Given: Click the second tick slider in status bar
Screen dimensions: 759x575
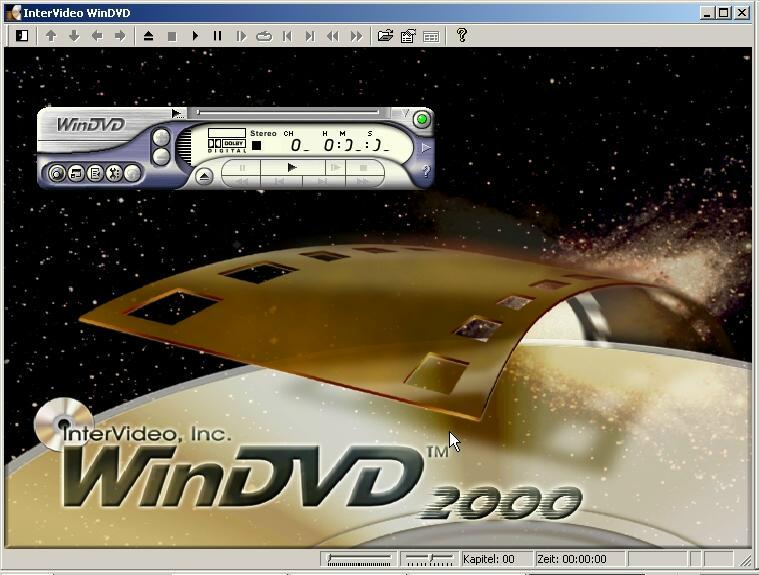Looking at the screenshot, I should 429,560.
